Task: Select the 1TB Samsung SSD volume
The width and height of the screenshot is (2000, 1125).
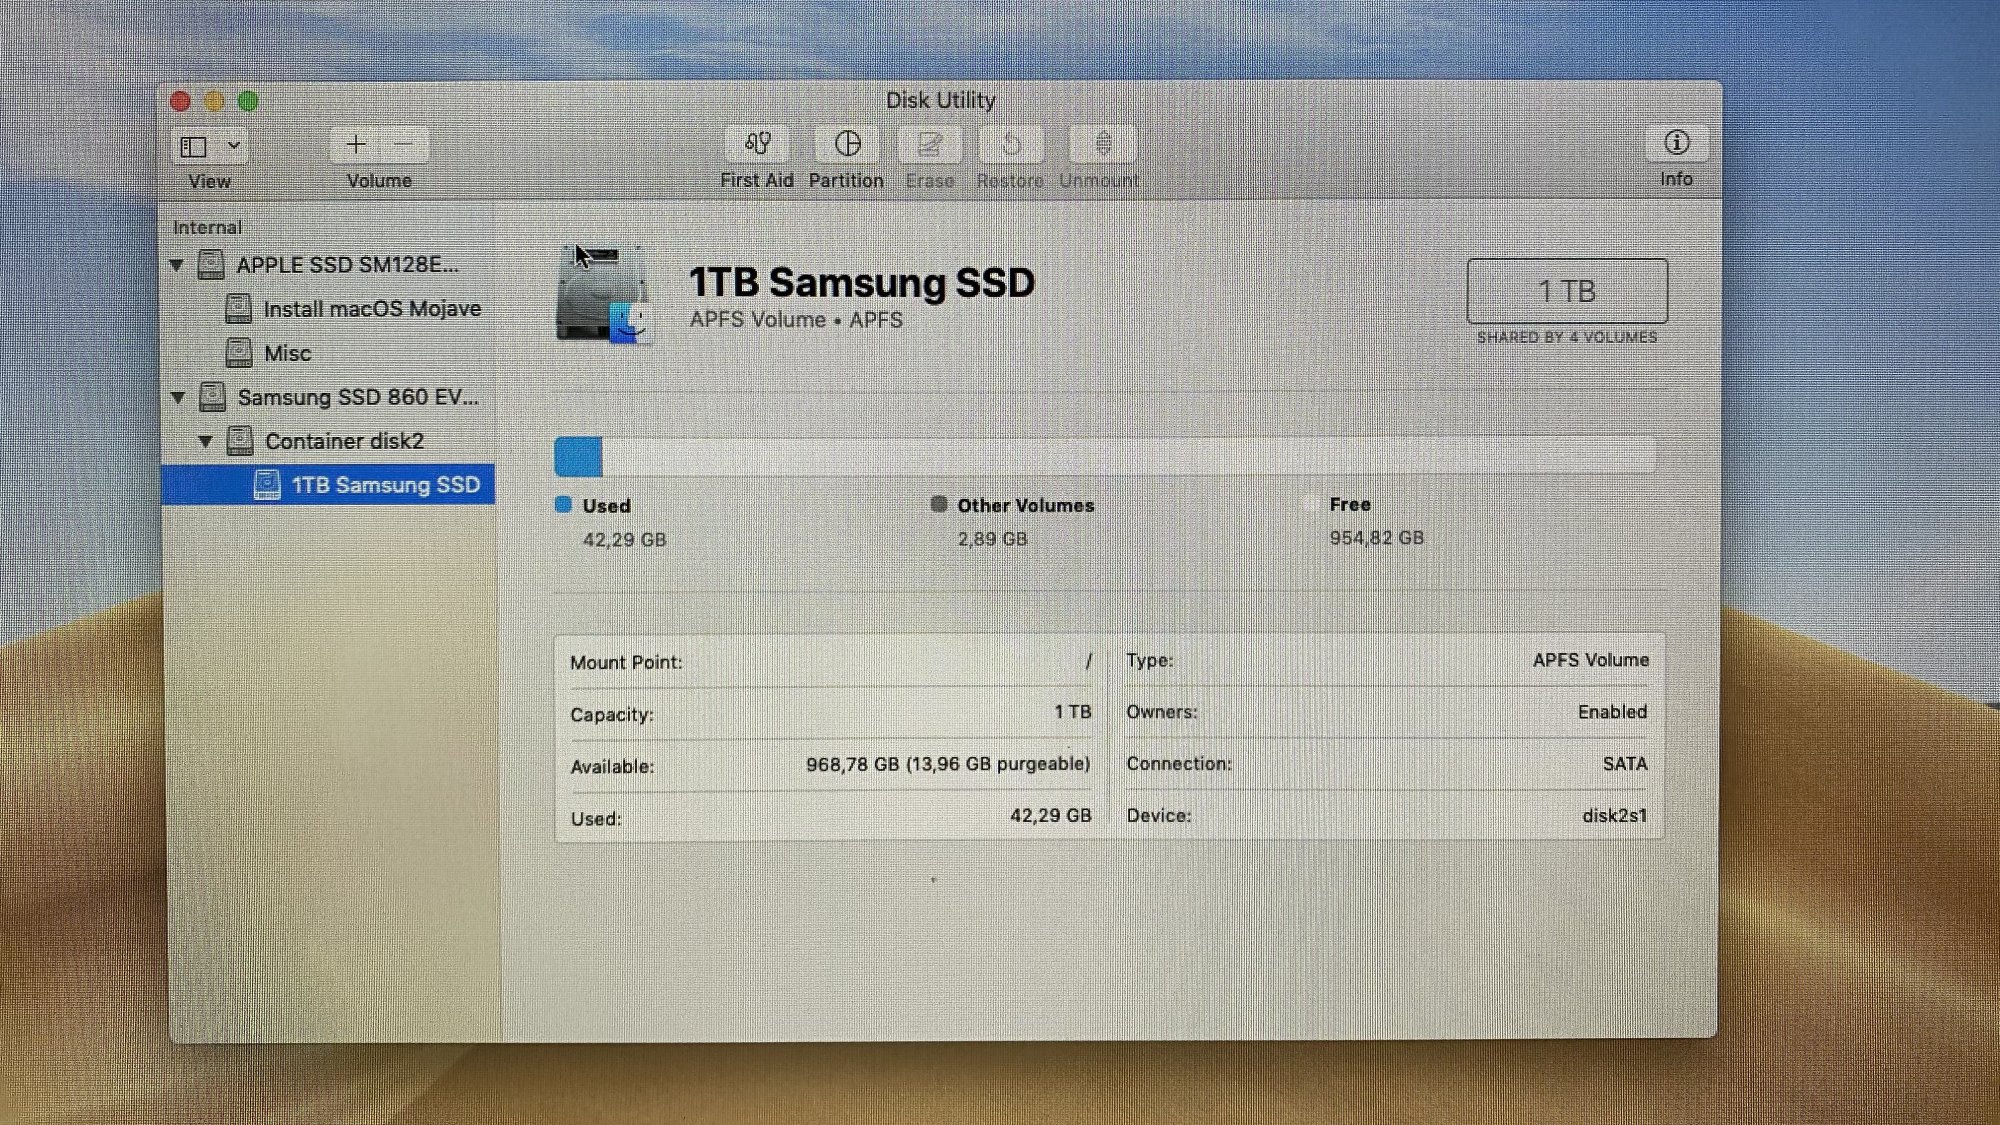Action: (x=385, y=485)
